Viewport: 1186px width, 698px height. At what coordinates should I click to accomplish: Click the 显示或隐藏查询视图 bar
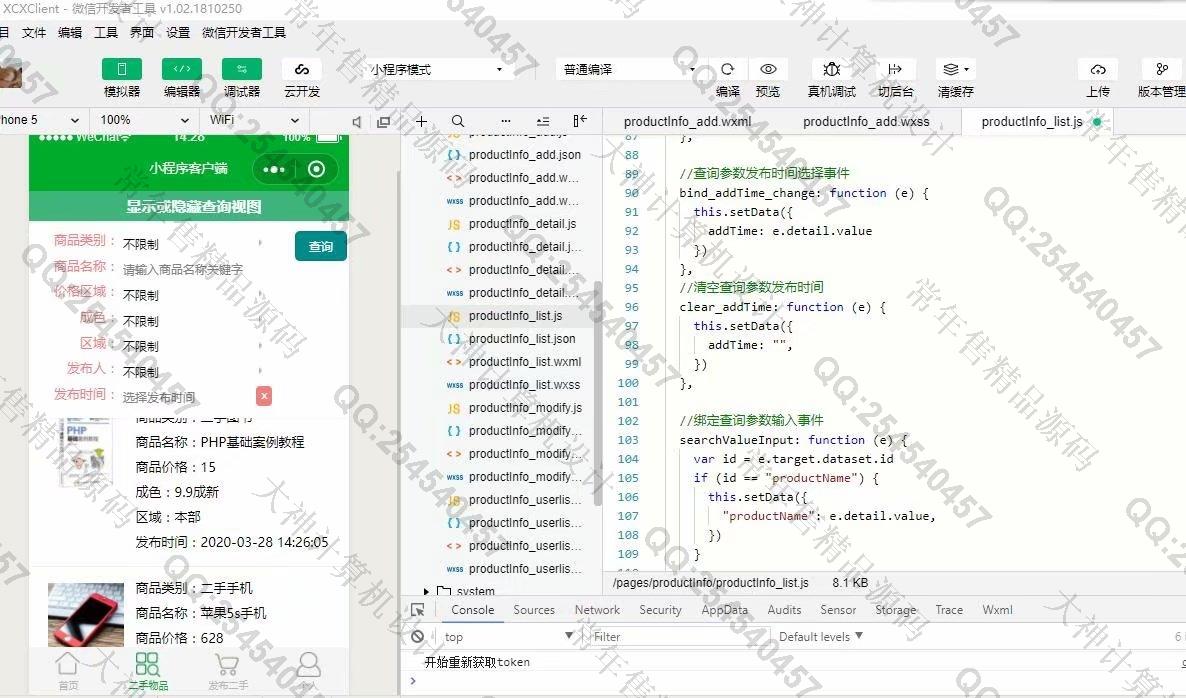coord(189,206)
